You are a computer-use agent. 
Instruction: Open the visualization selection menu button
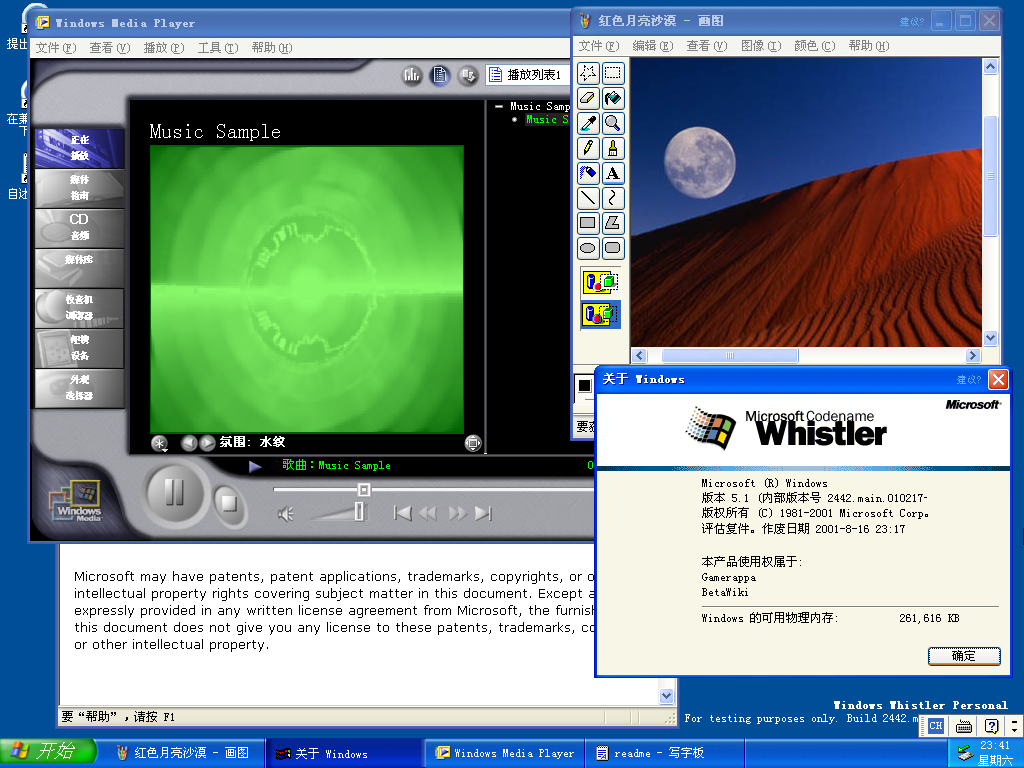point(159,443)
